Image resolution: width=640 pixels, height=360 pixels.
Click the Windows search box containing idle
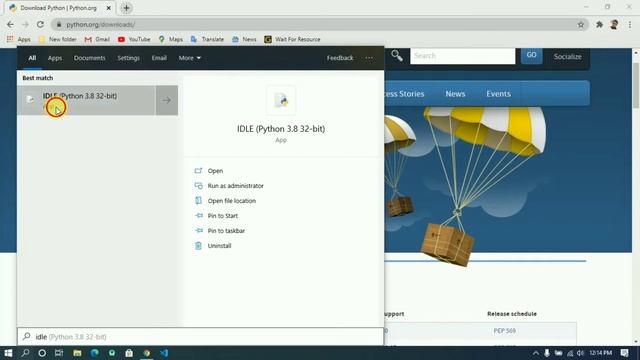pyautogui.click(x=200, y=337)
